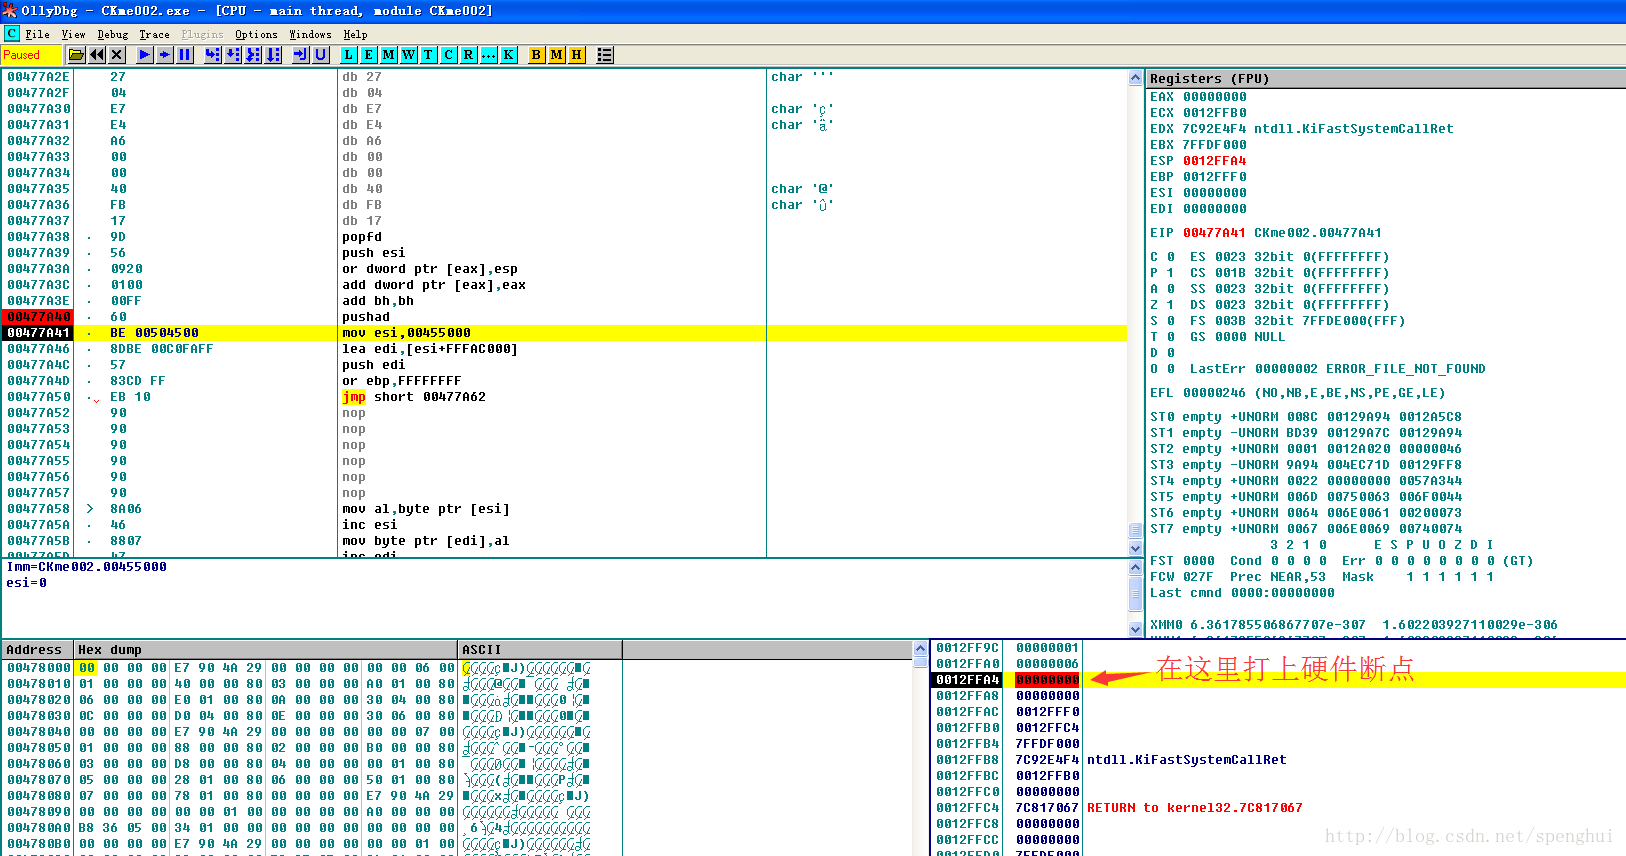The image size is (1626, 856).
Task: Click the Hex dump column header
Action: (x=266, y=650)
